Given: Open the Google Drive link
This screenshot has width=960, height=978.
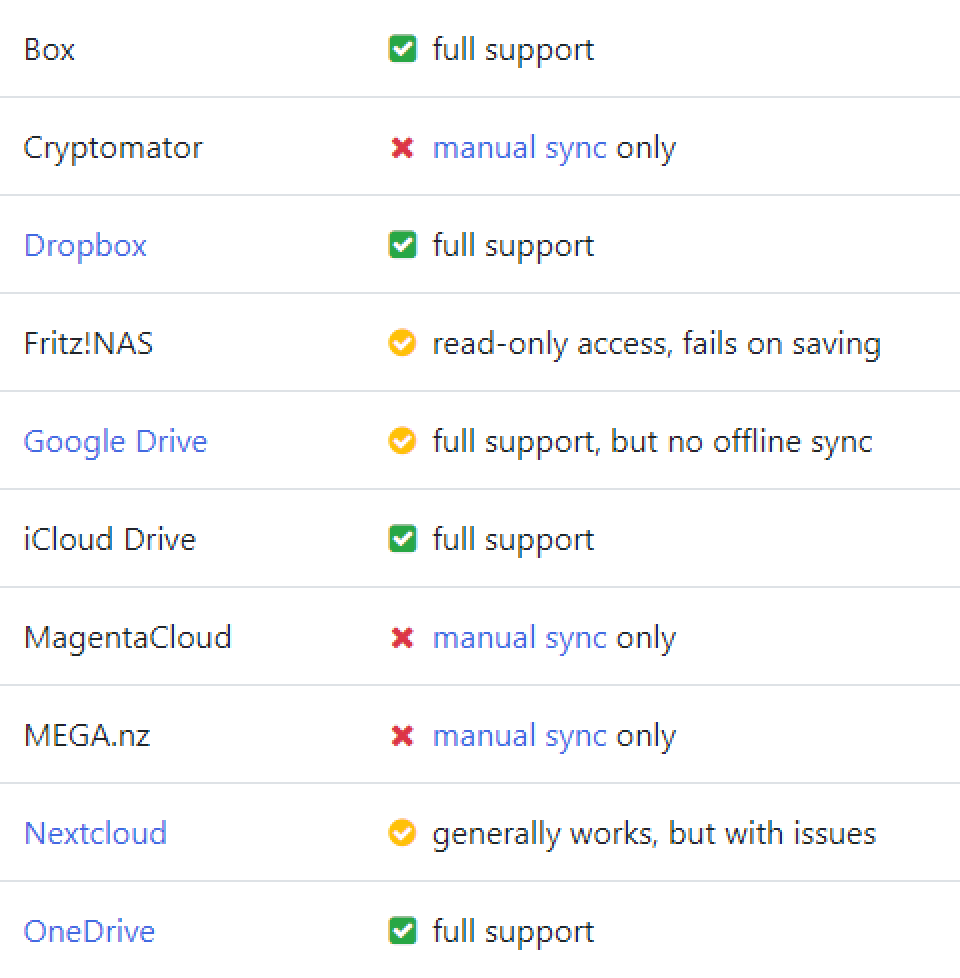Looking at the screenshot, I should [x=115, y=442].
